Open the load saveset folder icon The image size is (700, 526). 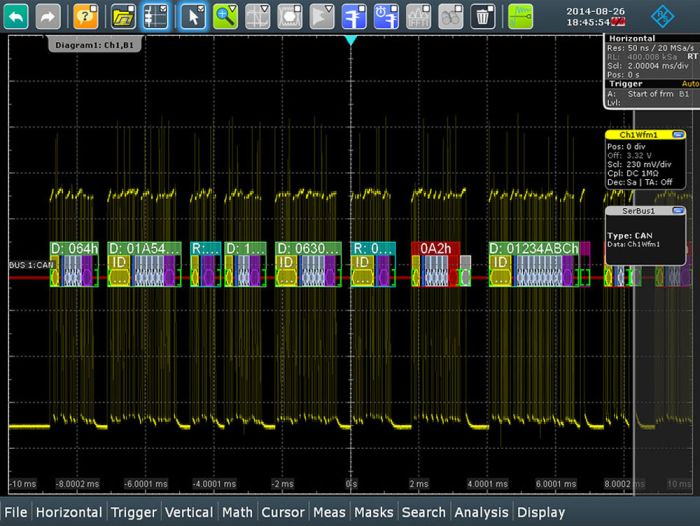(123, 17)
